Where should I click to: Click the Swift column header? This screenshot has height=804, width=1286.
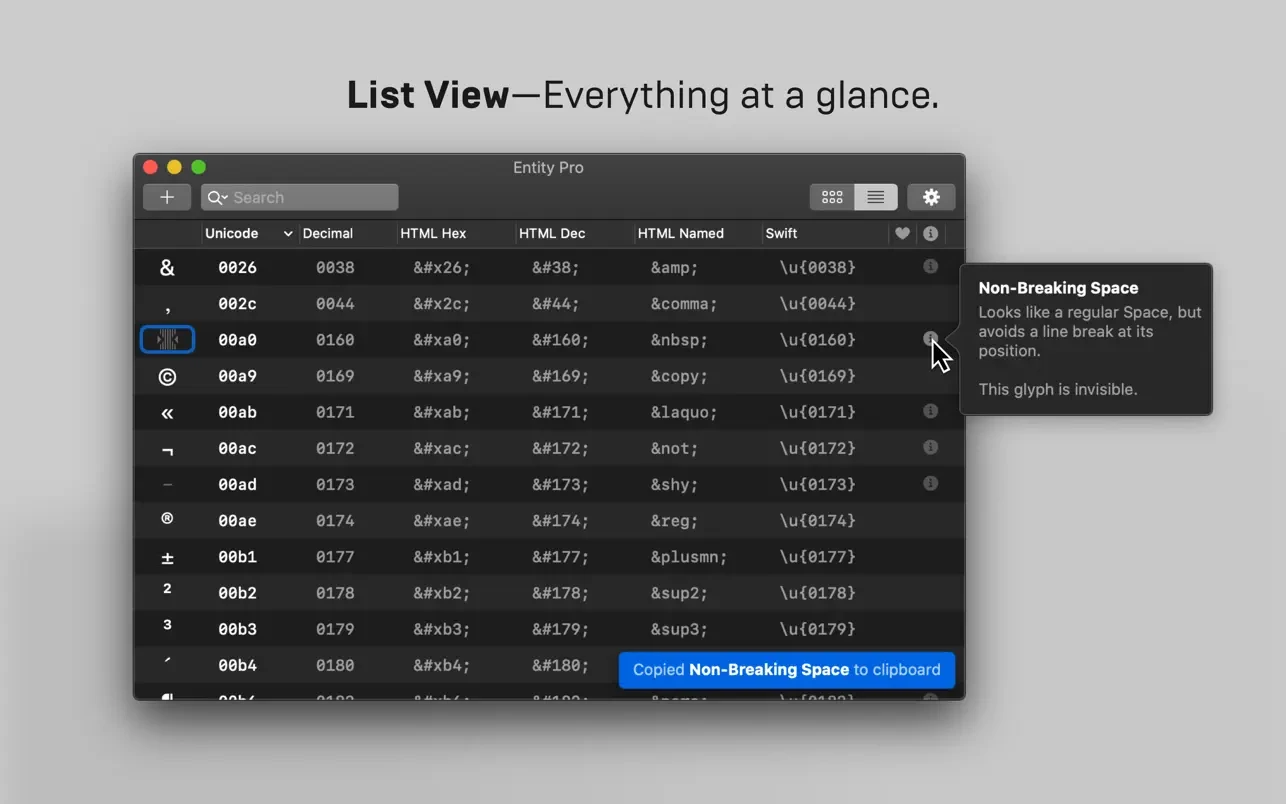(781, 233)
